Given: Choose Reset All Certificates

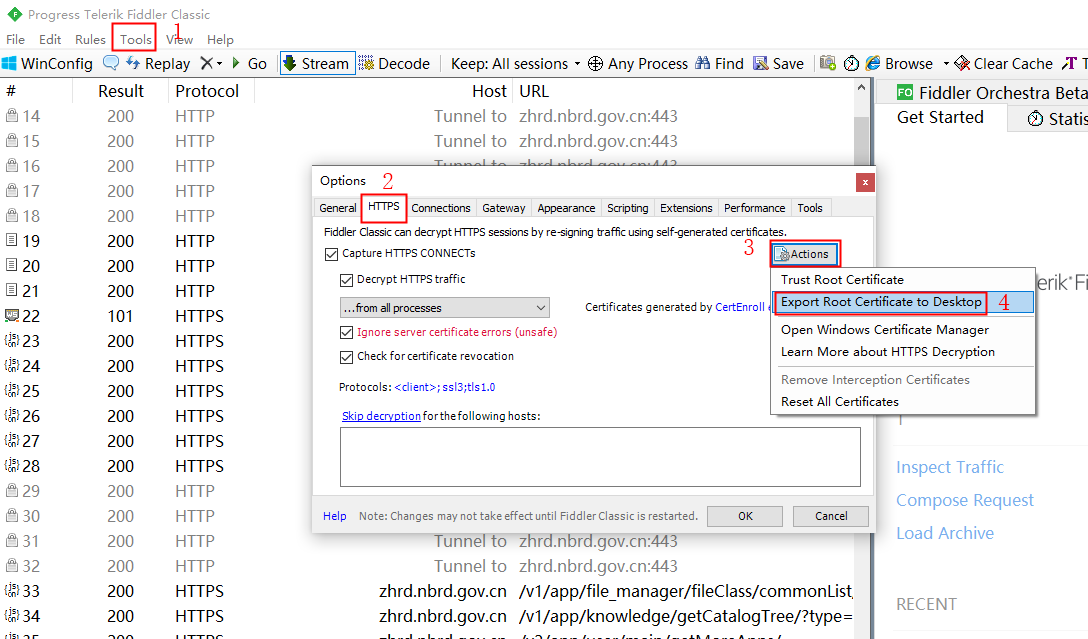Looking at the screenshot, I should (x=902, y=402).
